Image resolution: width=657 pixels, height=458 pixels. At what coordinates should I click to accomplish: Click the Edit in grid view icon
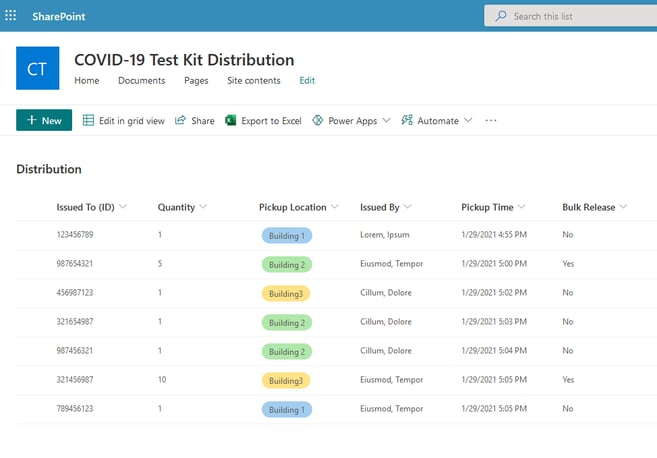tap(88, 121)
